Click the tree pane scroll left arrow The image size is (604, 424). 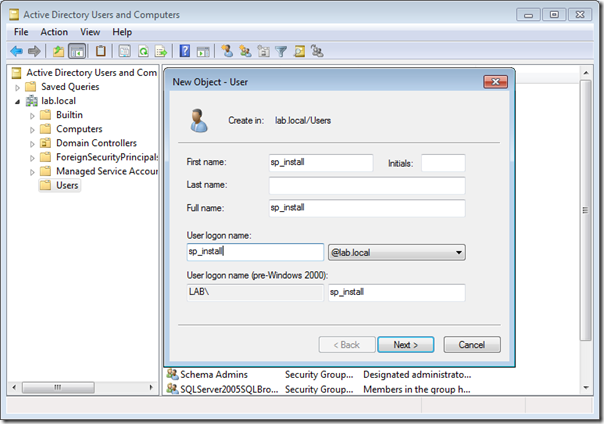(x=14, y=387)
